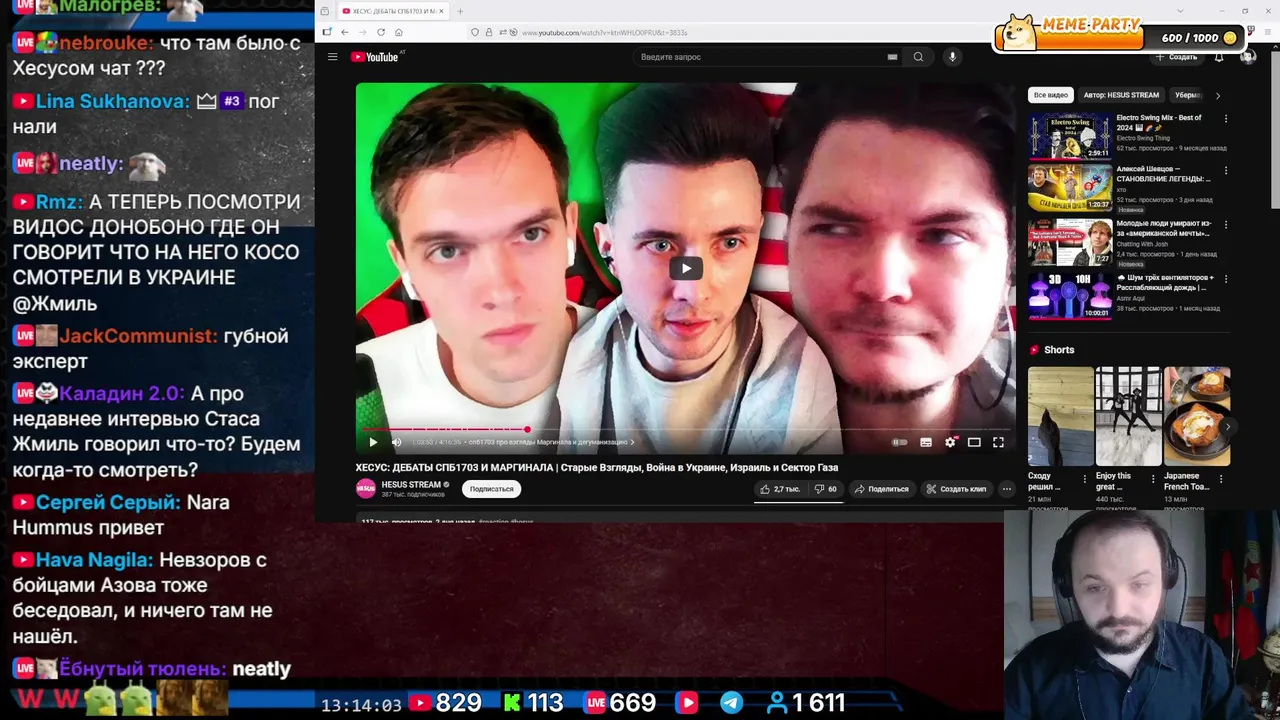Image resolution: width=1280 pixels, height=720 pixels.
Task: Click the Kick K icon in overlay bar
Action: [x=512, y=703]
